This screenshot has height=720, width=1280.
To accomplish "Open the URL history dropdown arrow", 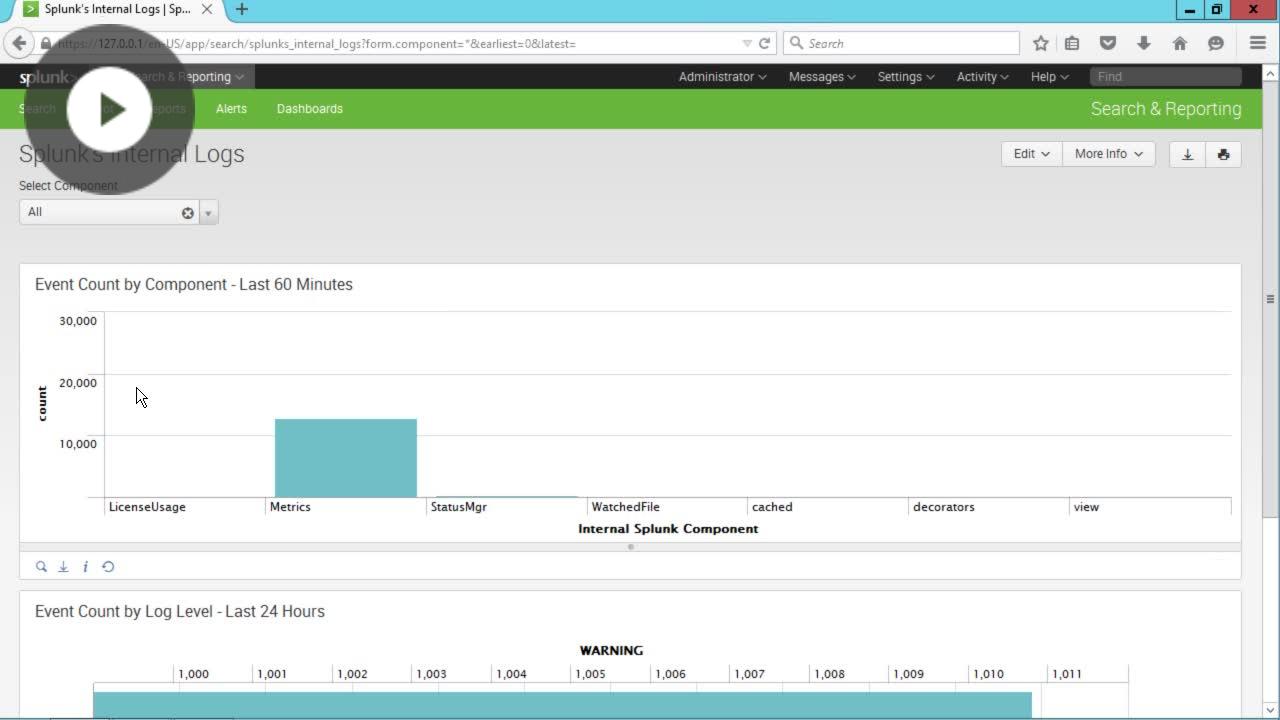I will pyautogui.click(x=746, y=43).
